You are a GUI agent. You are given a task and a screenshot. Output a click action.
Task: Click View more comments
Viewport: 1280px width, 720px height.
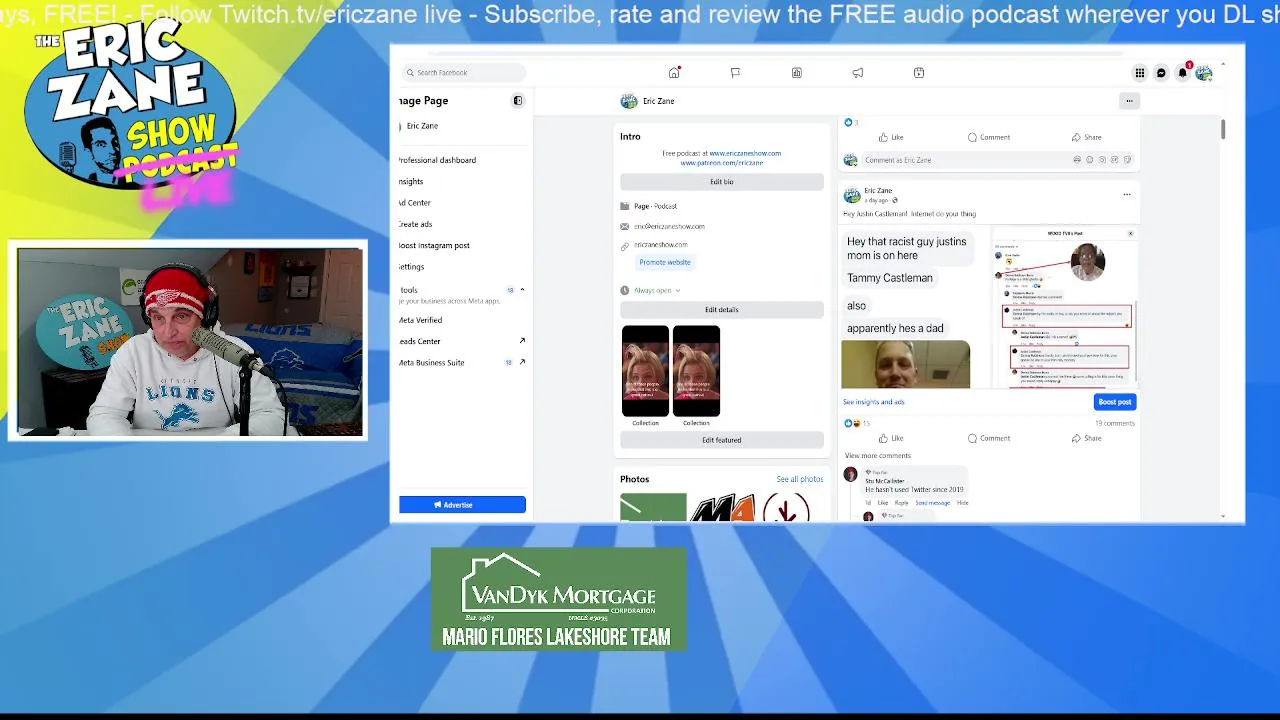(x=878, y=456)
